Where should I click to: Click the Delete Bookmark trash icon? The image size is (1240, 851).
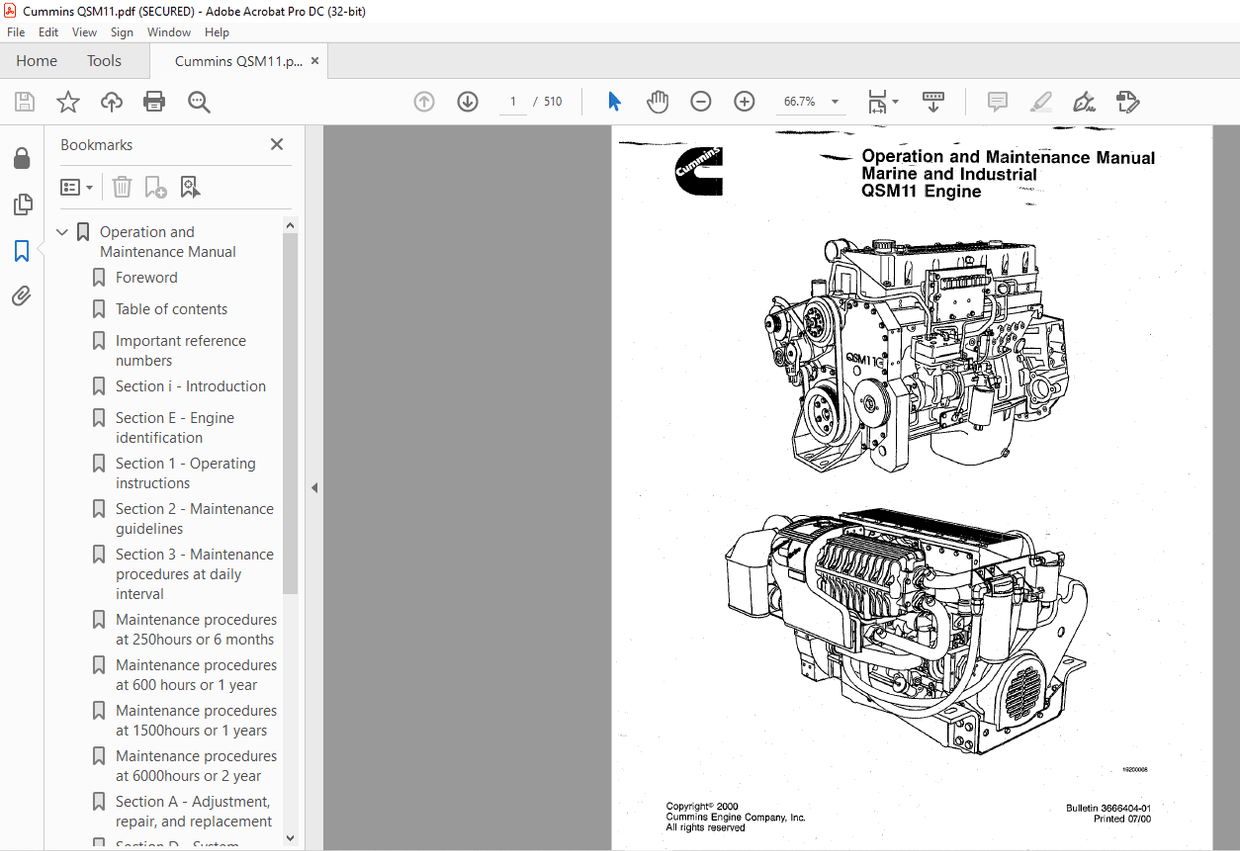coord(121,186)
